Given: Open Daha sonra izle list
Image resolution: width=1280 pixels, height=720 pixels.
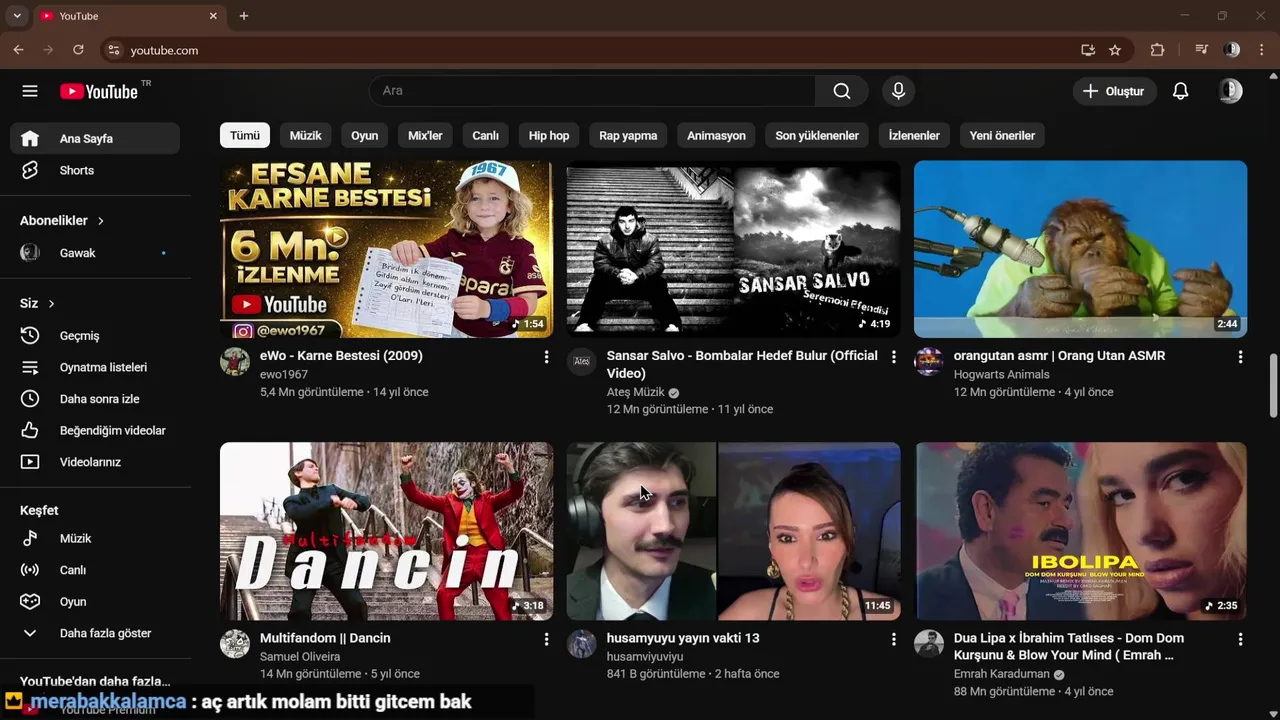Looking at the screenshot, I should point(95,399).
